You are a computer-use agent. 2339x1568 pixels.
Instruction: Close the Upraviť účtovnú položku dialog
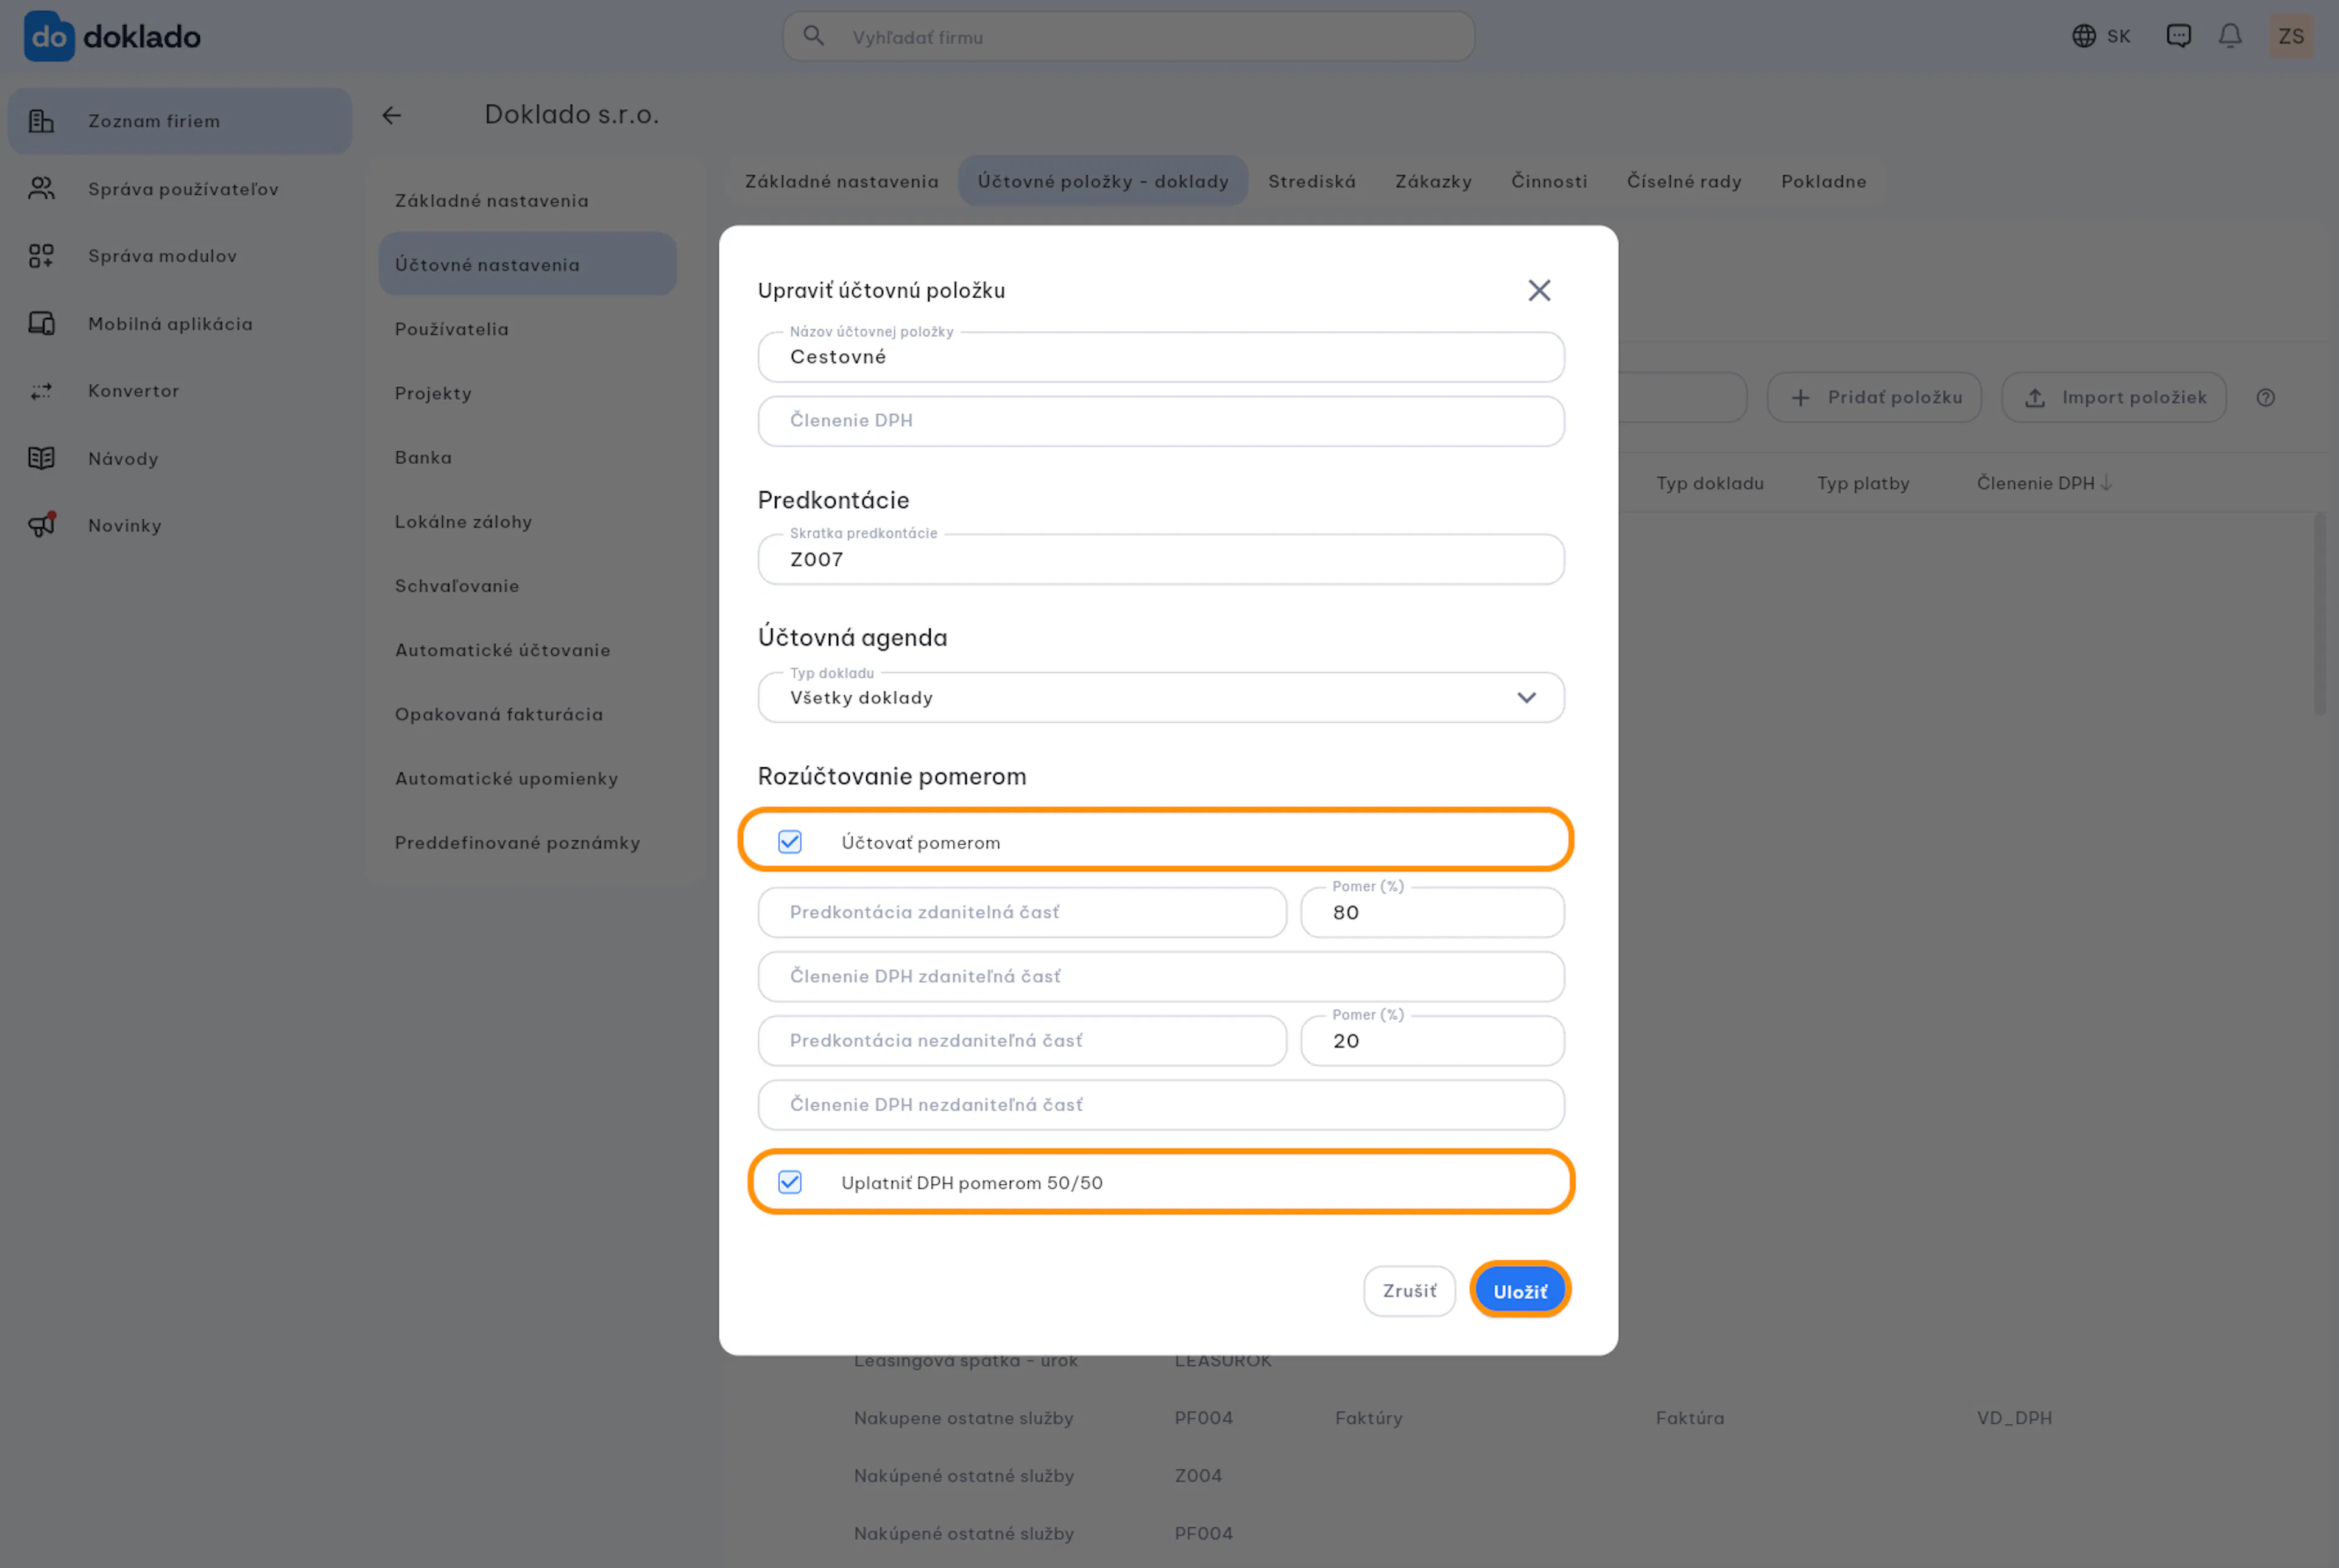pos(1539,290)
